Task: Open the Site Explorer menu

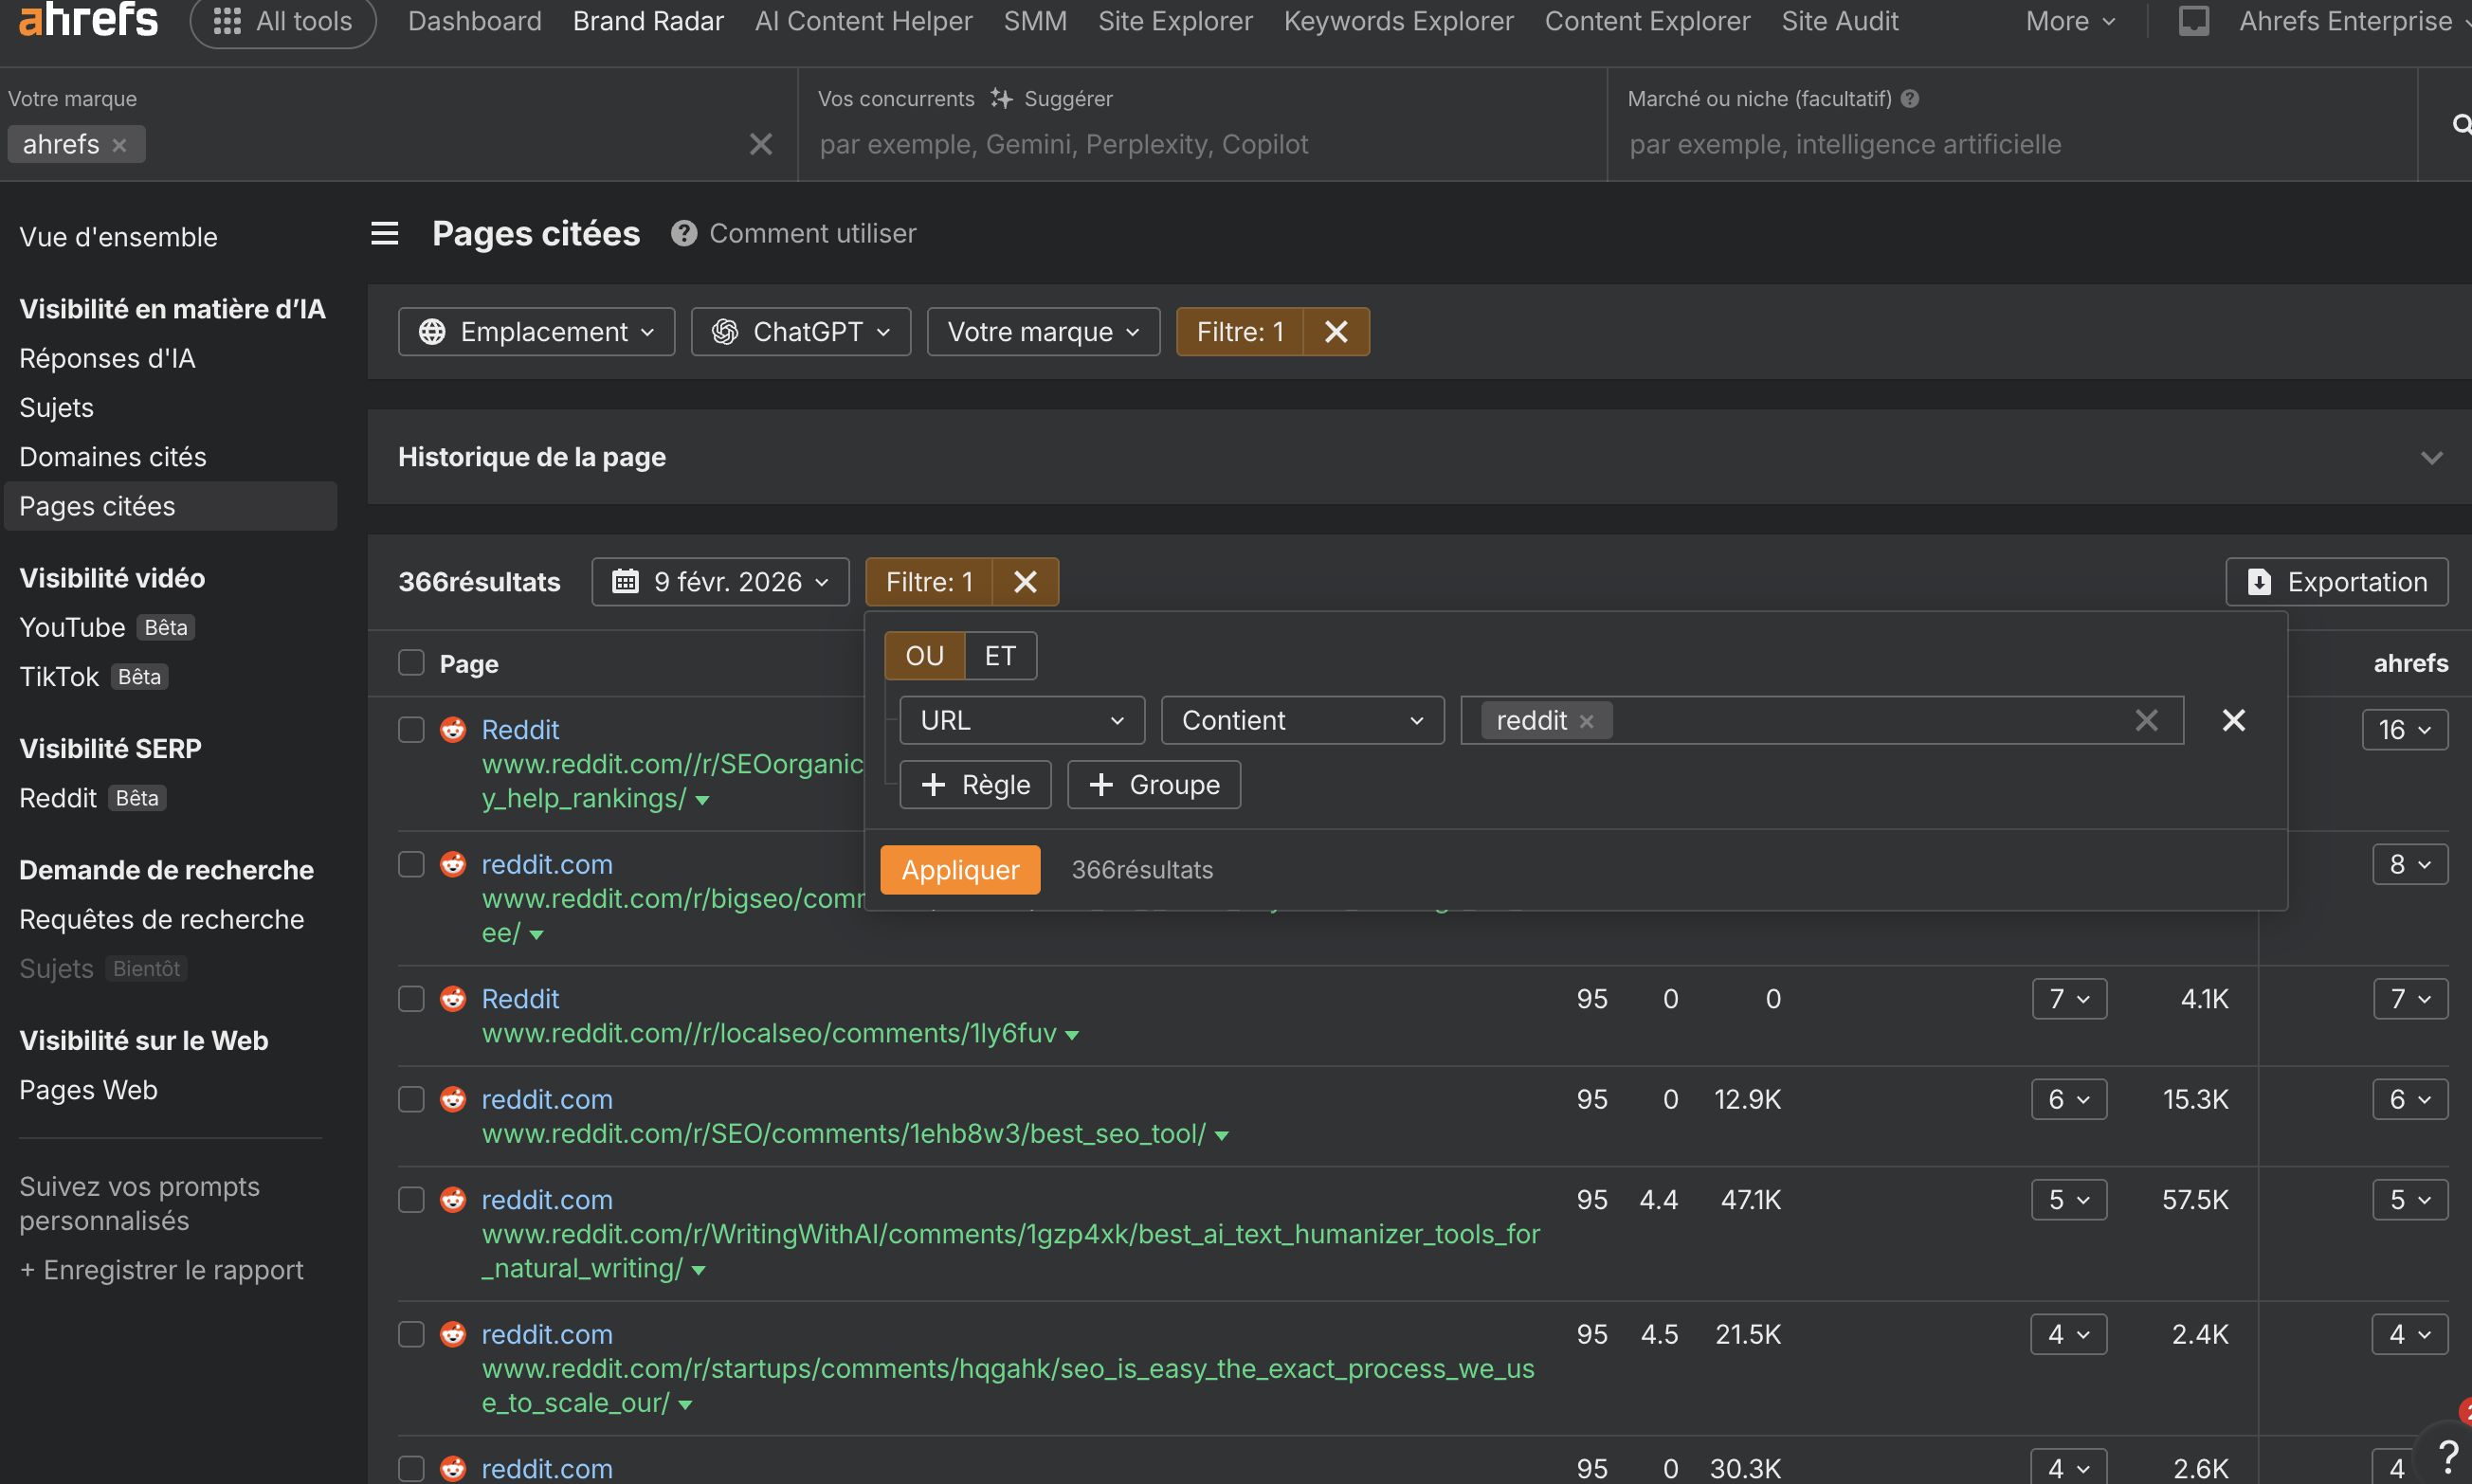Action: [x=1175, y=21]
